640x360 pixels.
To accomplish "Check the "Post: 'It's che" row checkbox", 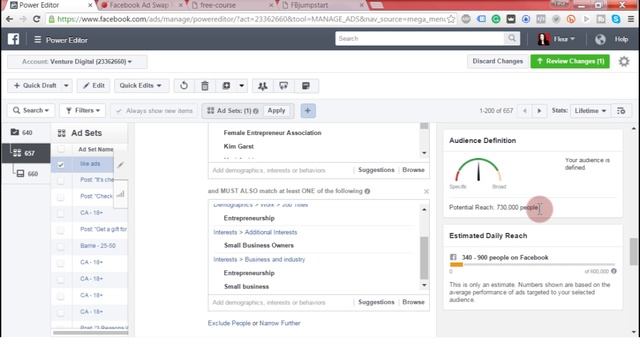I will pyautogui.click(x=60, y=180).
